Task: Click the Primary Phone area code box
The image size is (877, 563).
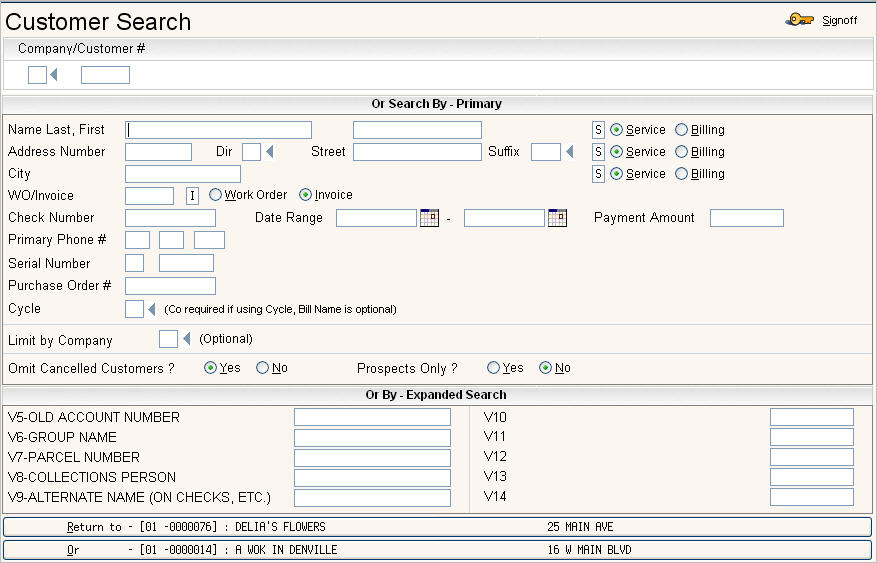Action: (138, 240)
